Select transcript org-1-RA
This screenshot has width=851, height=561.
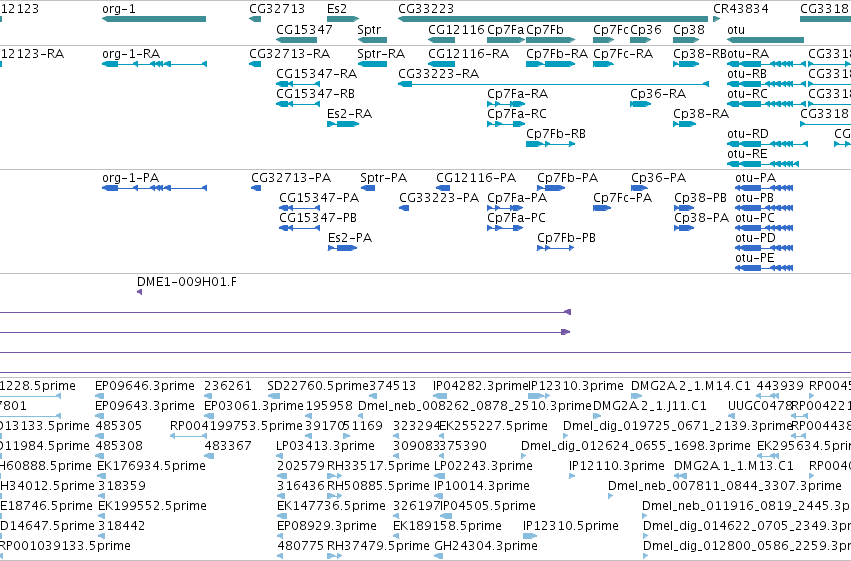tap(154, 64)
